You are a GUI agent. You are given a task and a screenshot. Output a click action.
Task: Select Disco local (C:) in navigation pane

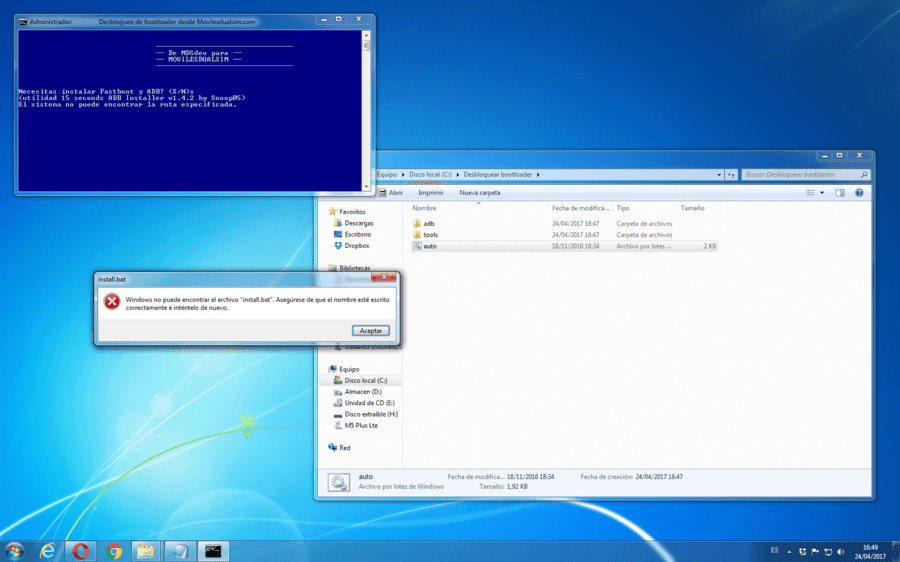366,381
